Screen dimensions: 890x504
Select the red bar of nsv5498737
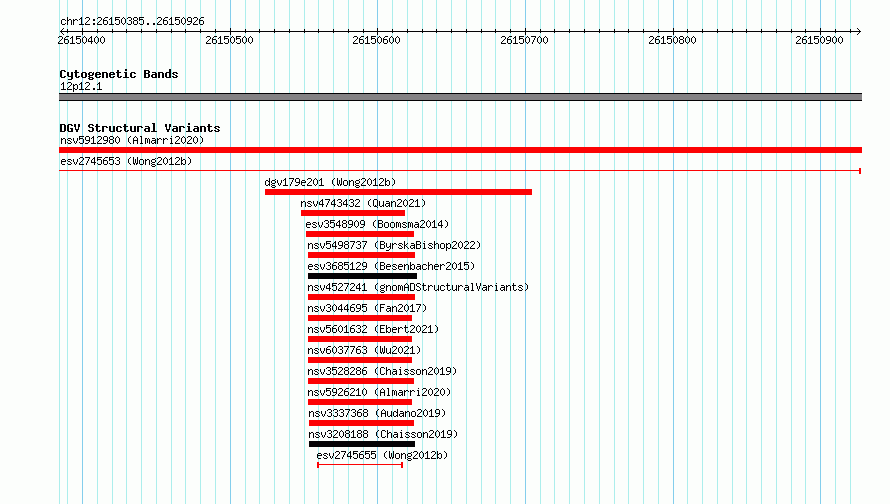(x=362, y=255)
